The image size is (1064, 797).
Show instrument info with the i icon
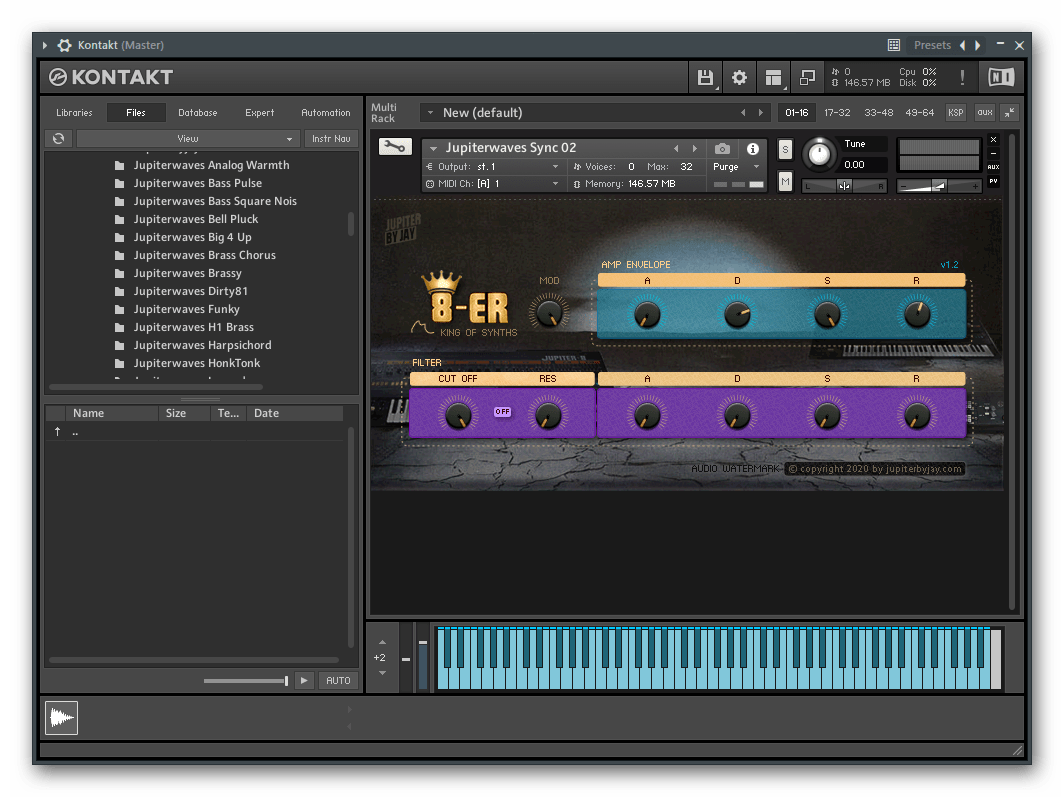click(753, 149)
